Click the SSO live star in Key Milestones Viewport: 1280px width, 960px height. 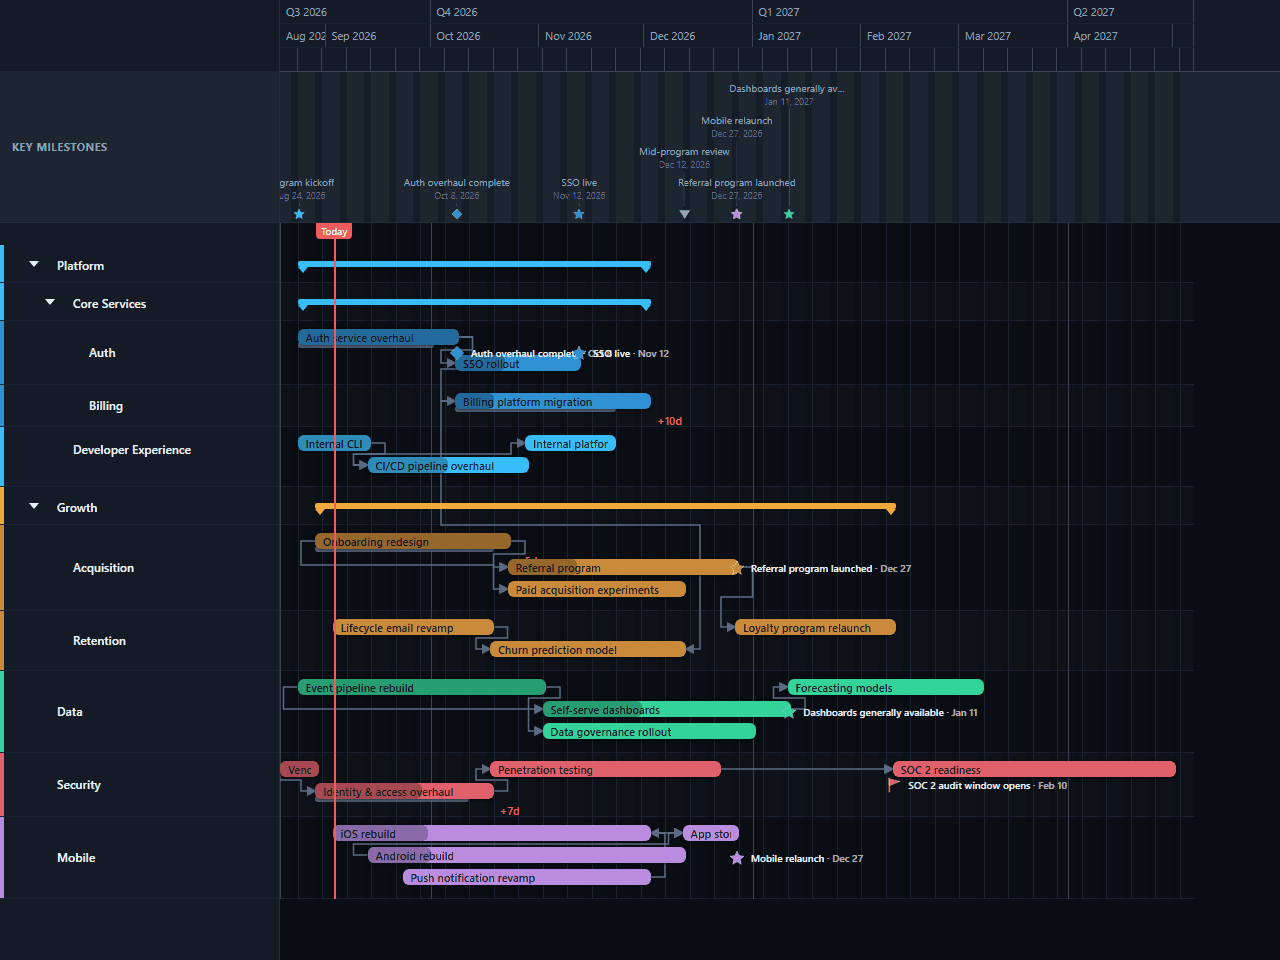(x=579, y=214)
